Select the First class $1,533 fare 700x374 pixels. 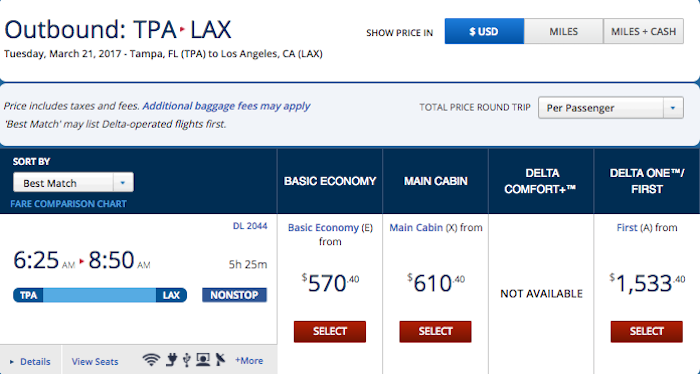646,332
